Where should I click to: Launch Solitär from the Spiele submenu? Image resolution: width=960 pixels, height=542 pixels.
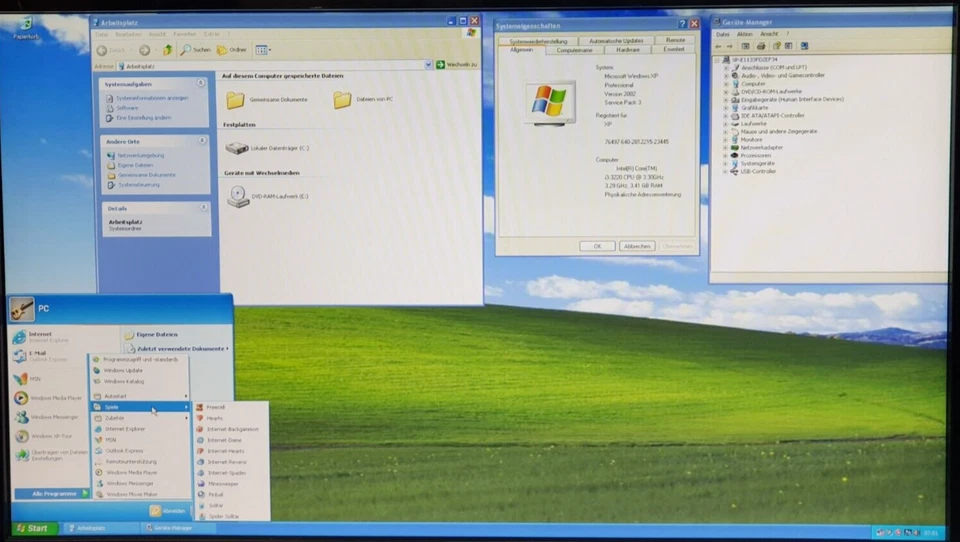[231, 505]
